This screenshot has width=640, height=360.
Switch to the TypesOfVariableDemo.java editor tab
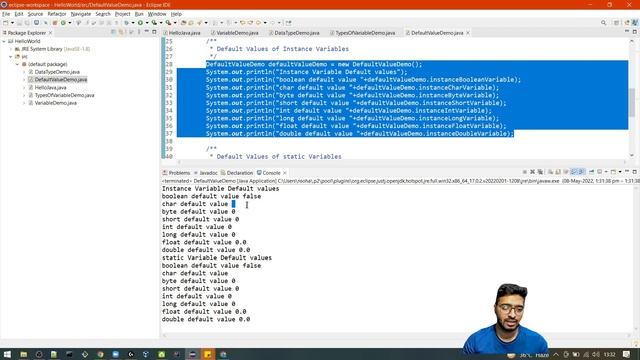364,33
